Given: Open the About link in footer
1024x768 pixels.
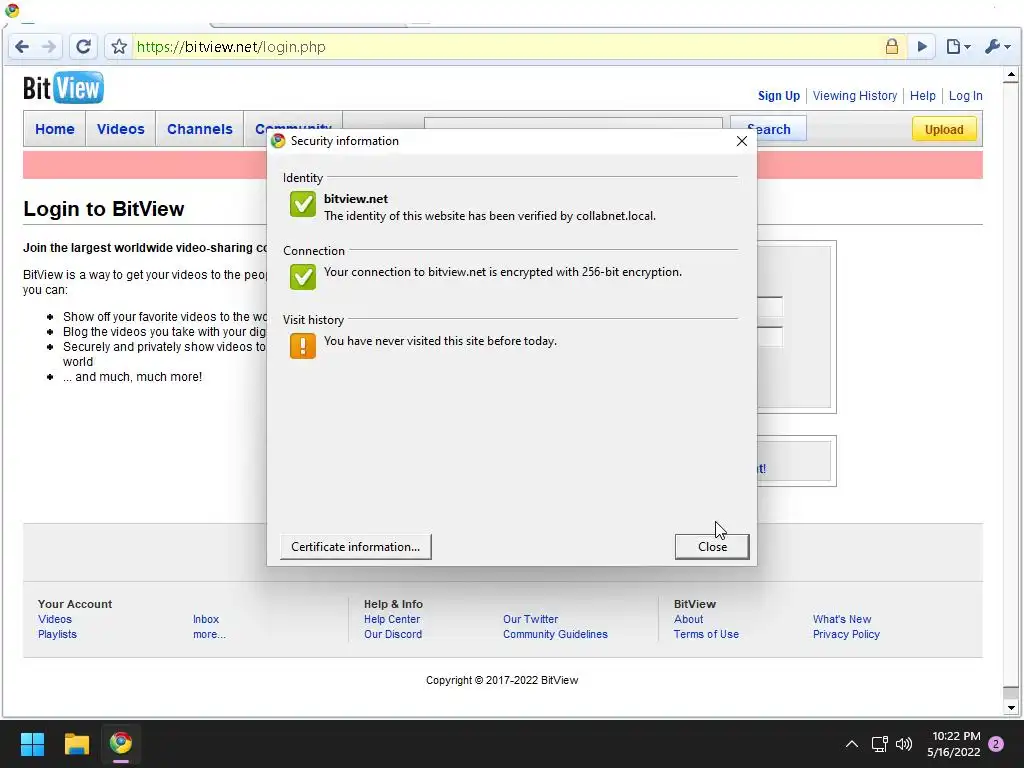Looking at the screenshot, I should pos(688,619).
